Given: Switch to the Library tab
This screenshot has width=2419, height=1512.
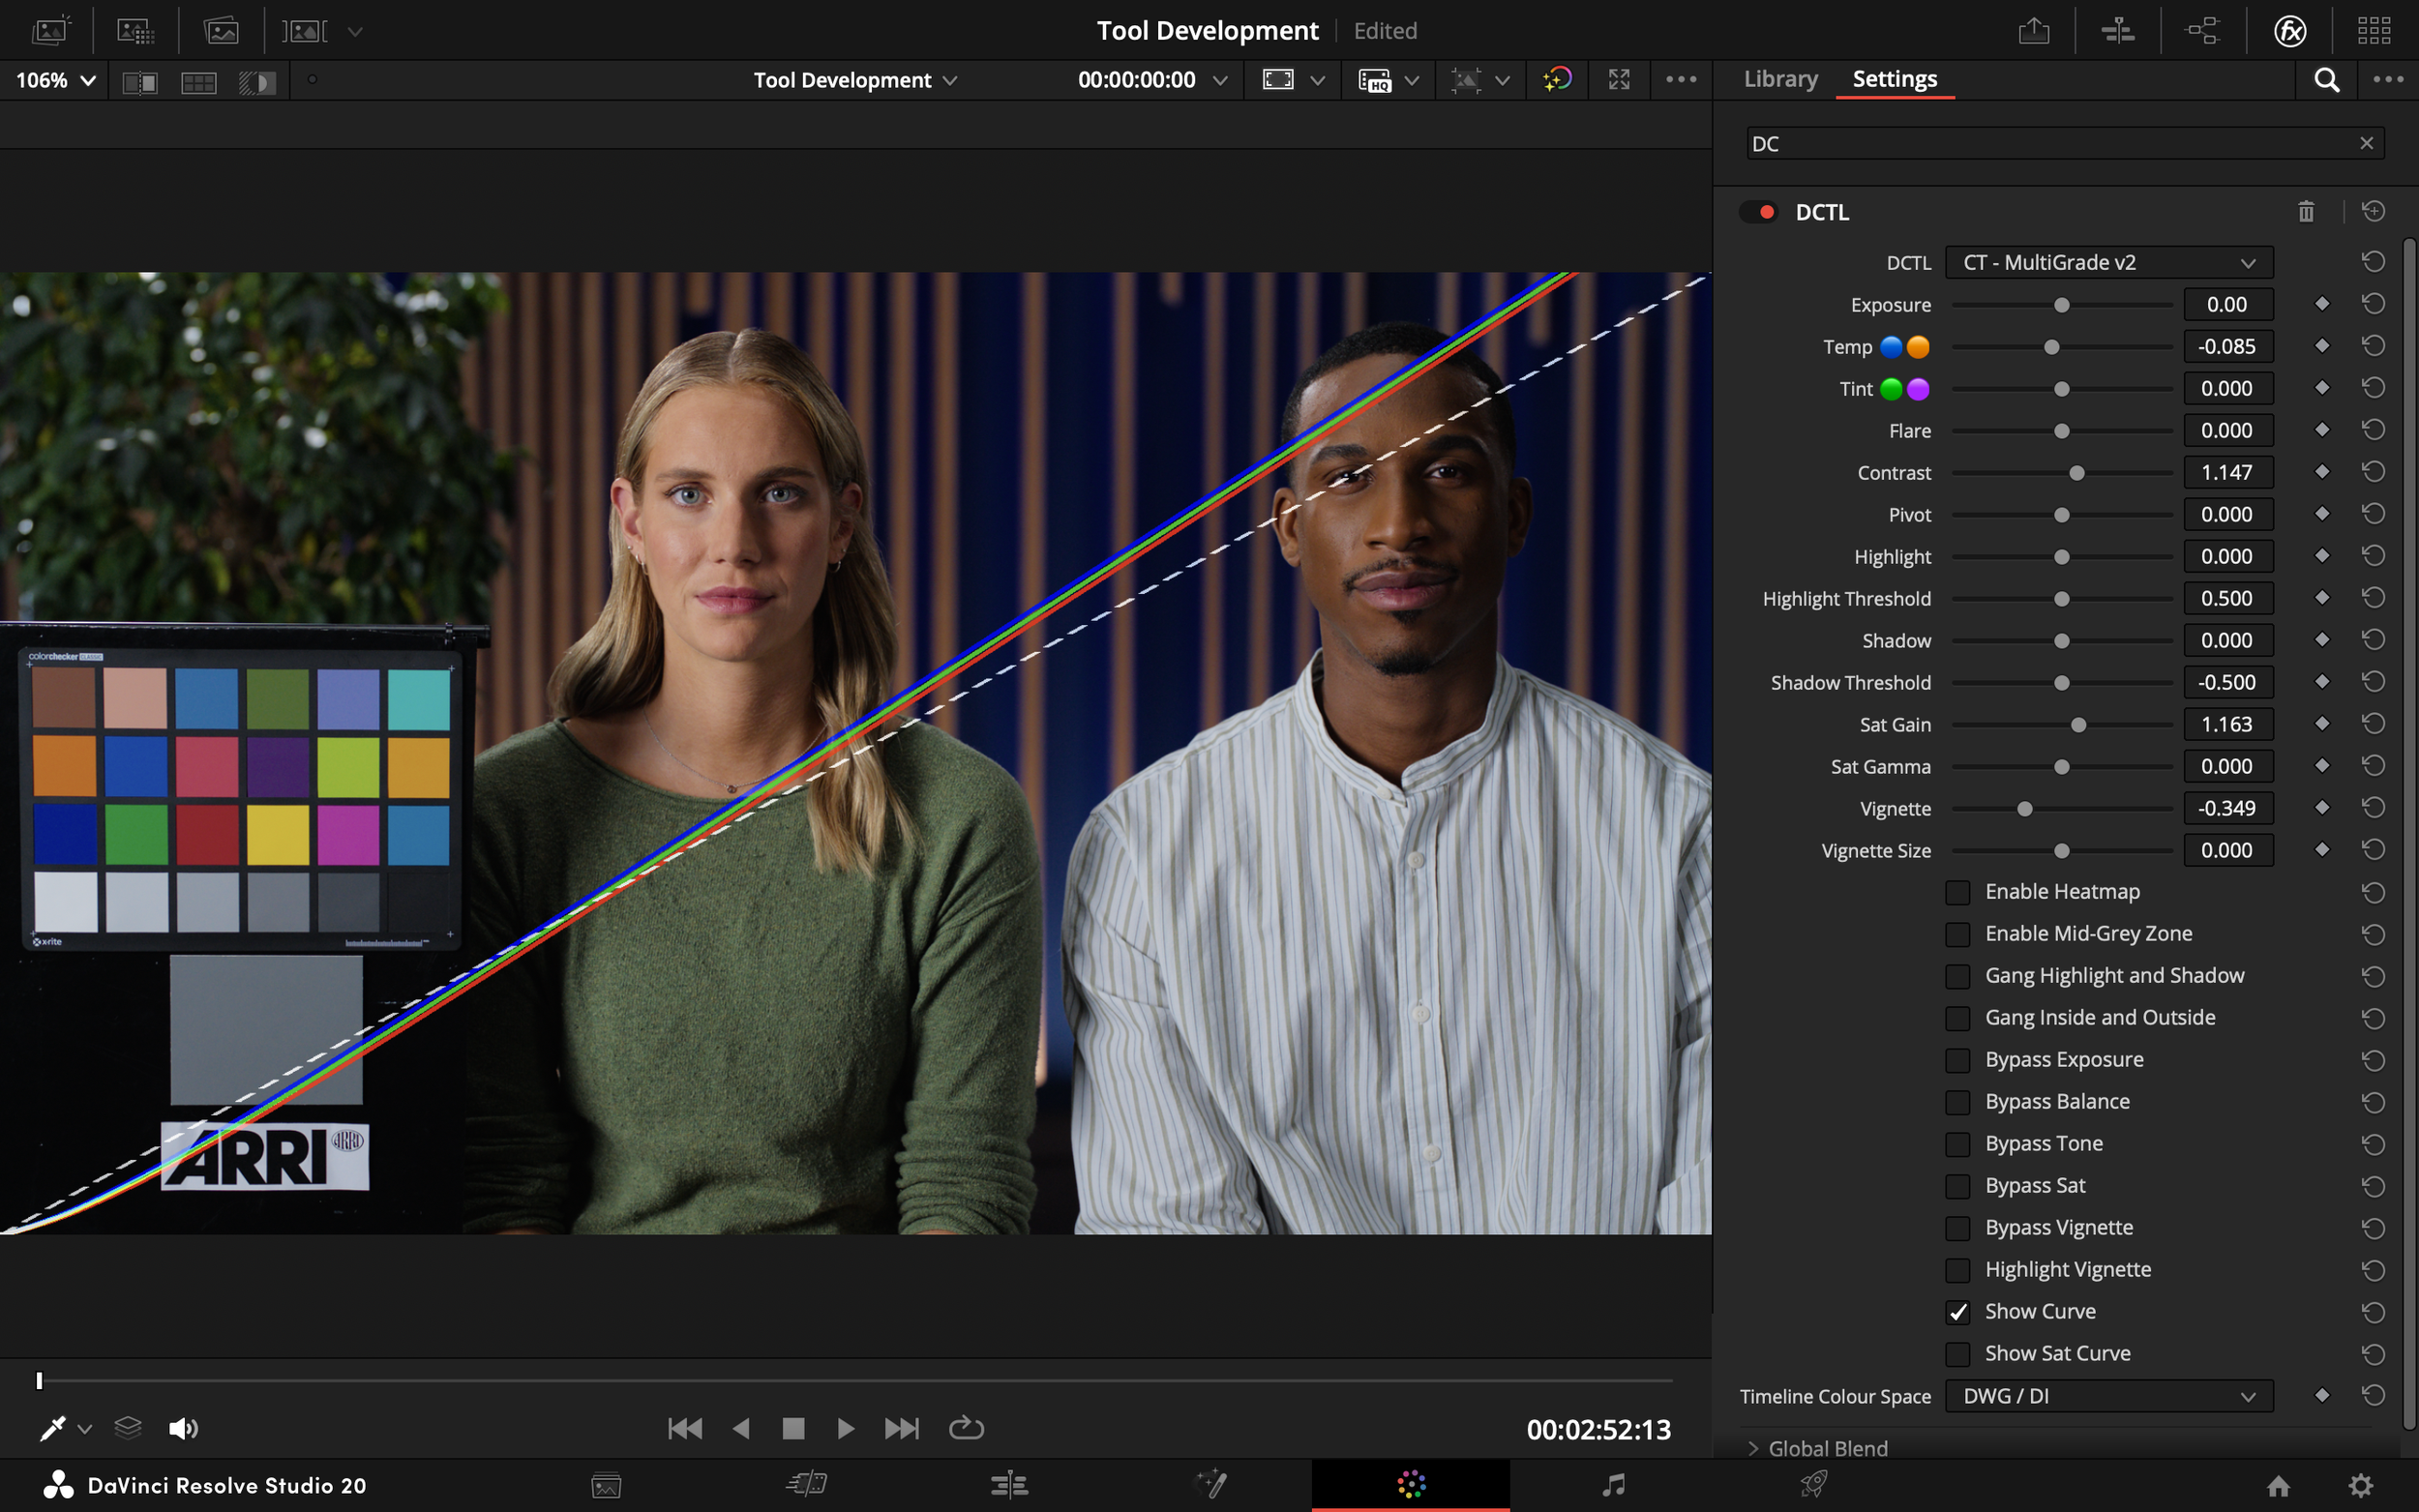Looking at the screenshot, I should pyautogui.click(x=1780, y=79).
